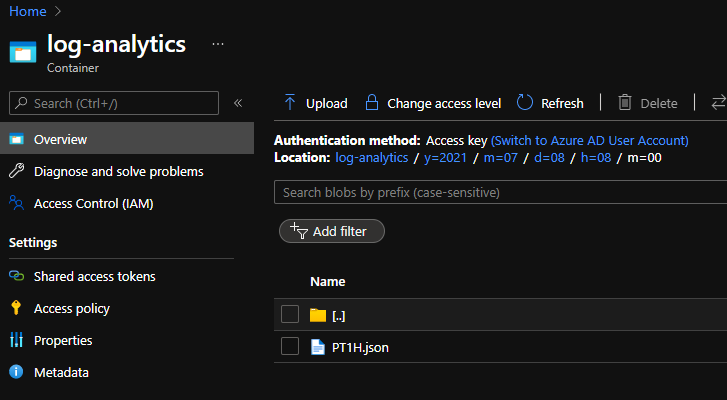Image resolution: width=727 pixels, height=400 pixels.
Task: Navigate to Home breadcrumb
Action: click(x=28, y=11)
